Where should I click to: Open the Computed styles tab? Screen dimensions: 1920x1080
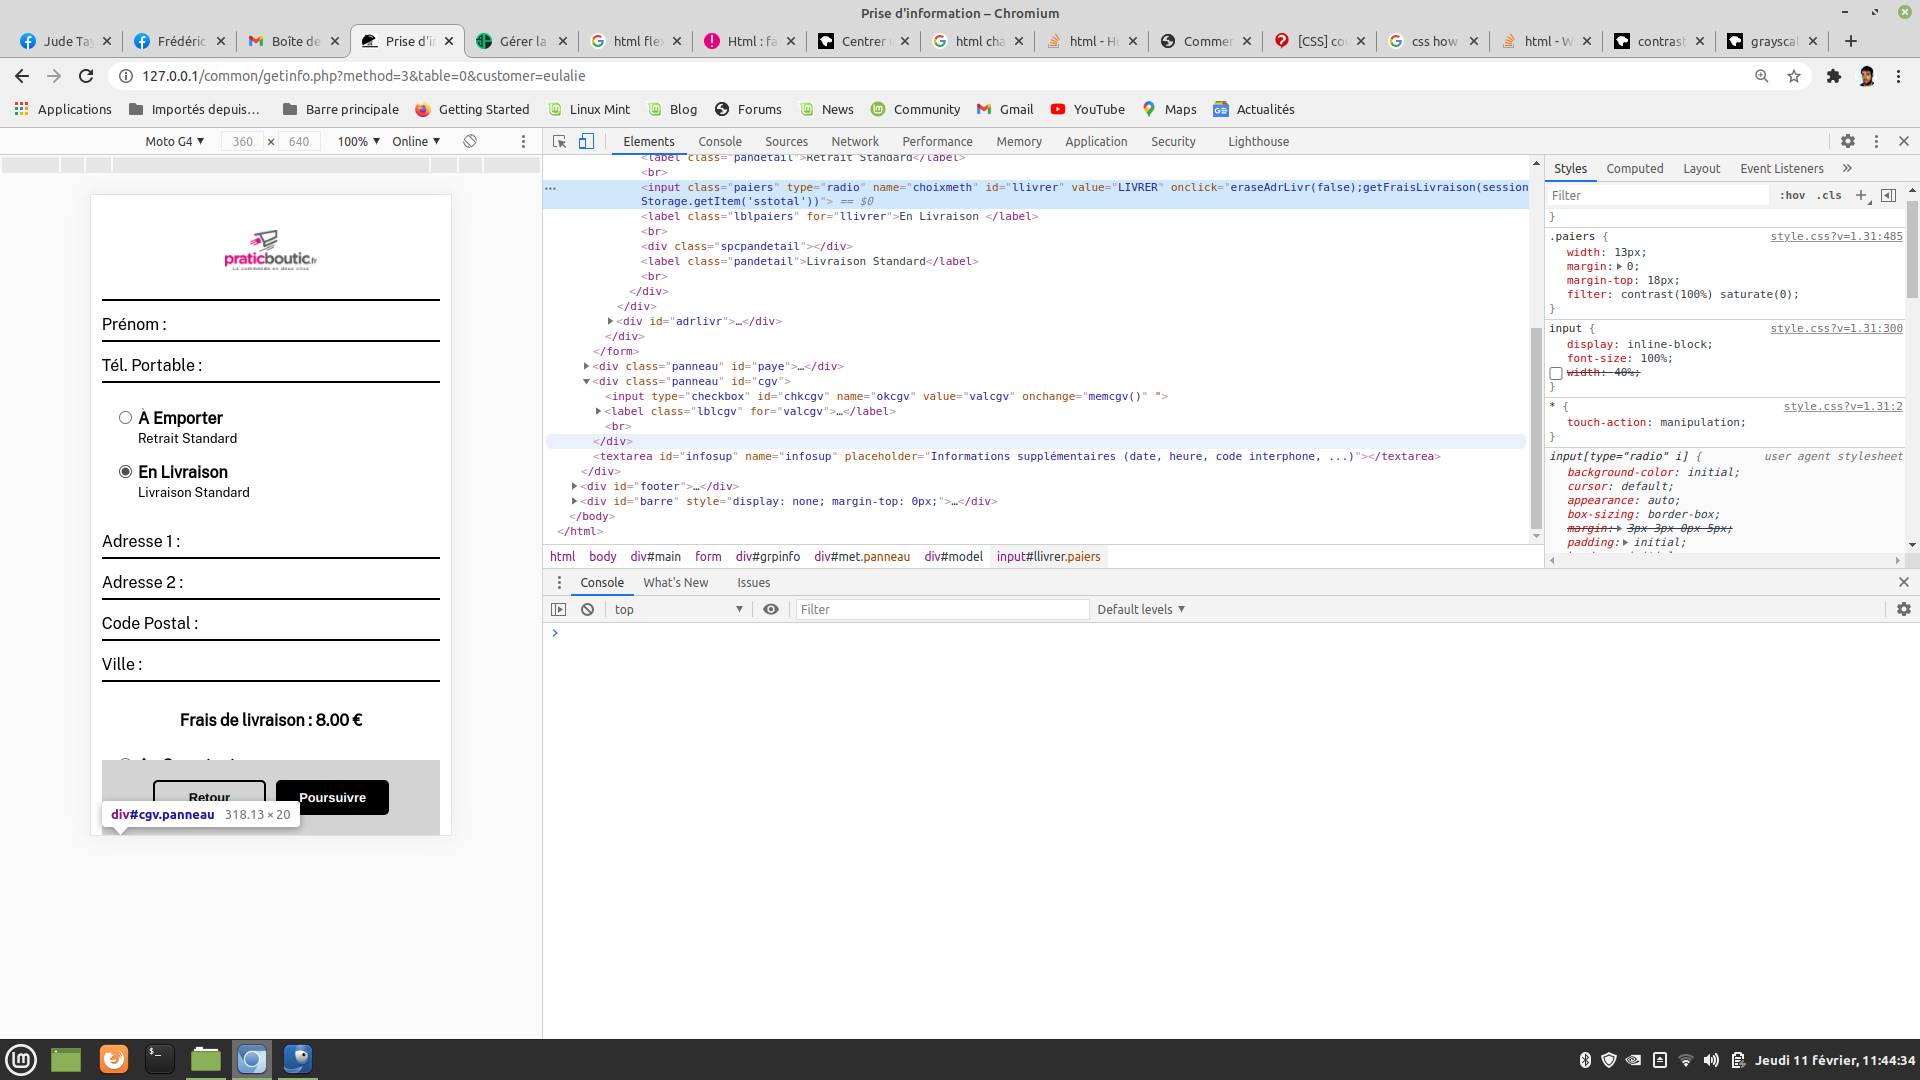click(x=1635, y=169)
